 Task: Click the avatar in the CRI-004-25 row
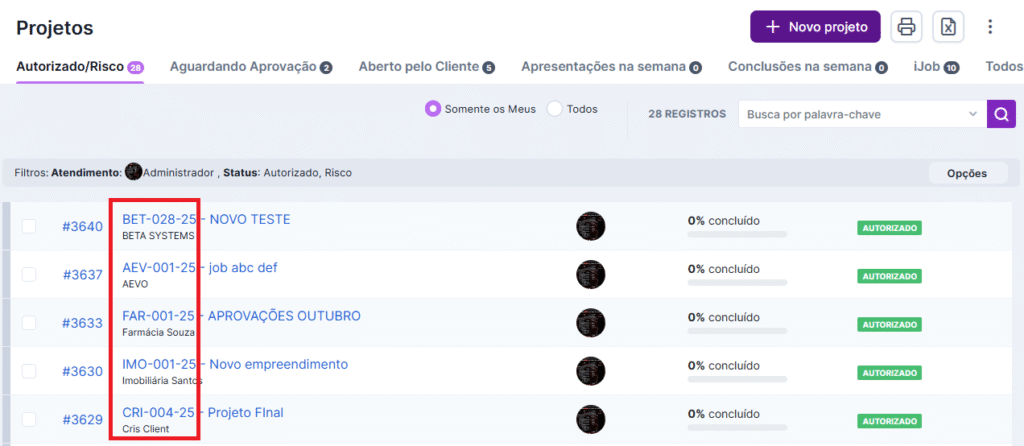click(x=591, y=420)
